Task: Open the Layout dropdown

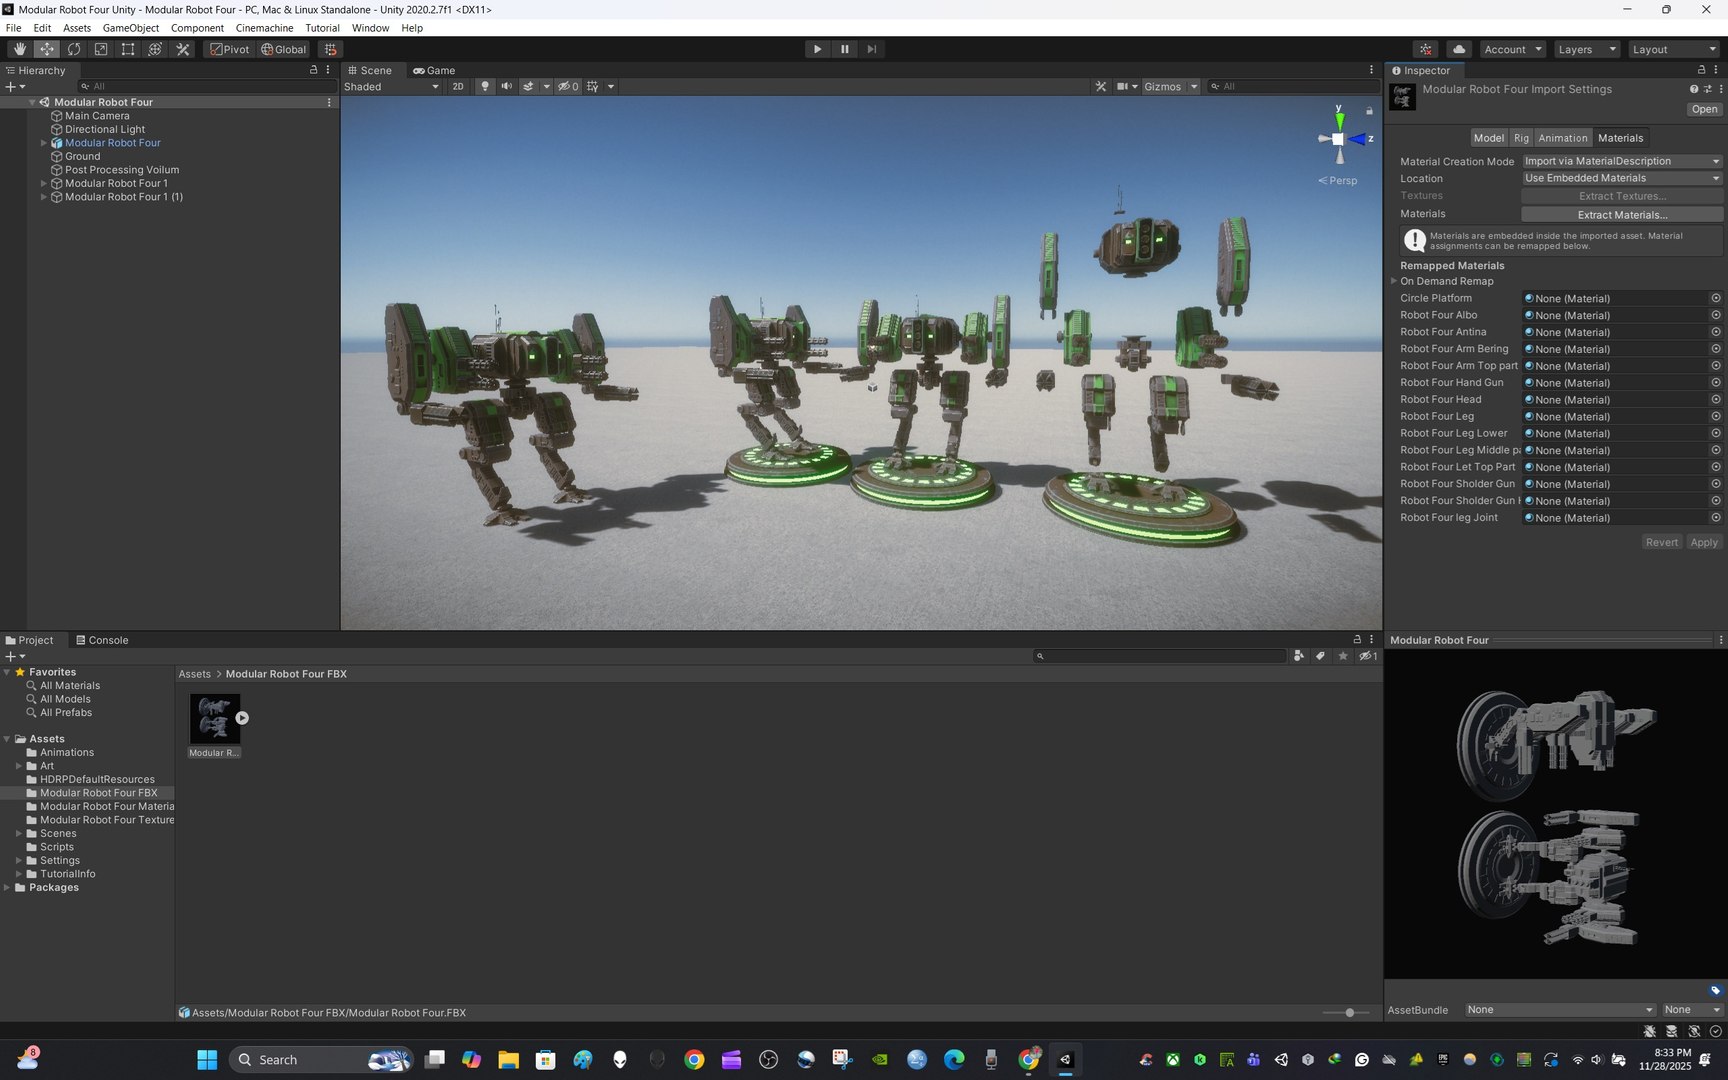Action: click(1673, 49)
